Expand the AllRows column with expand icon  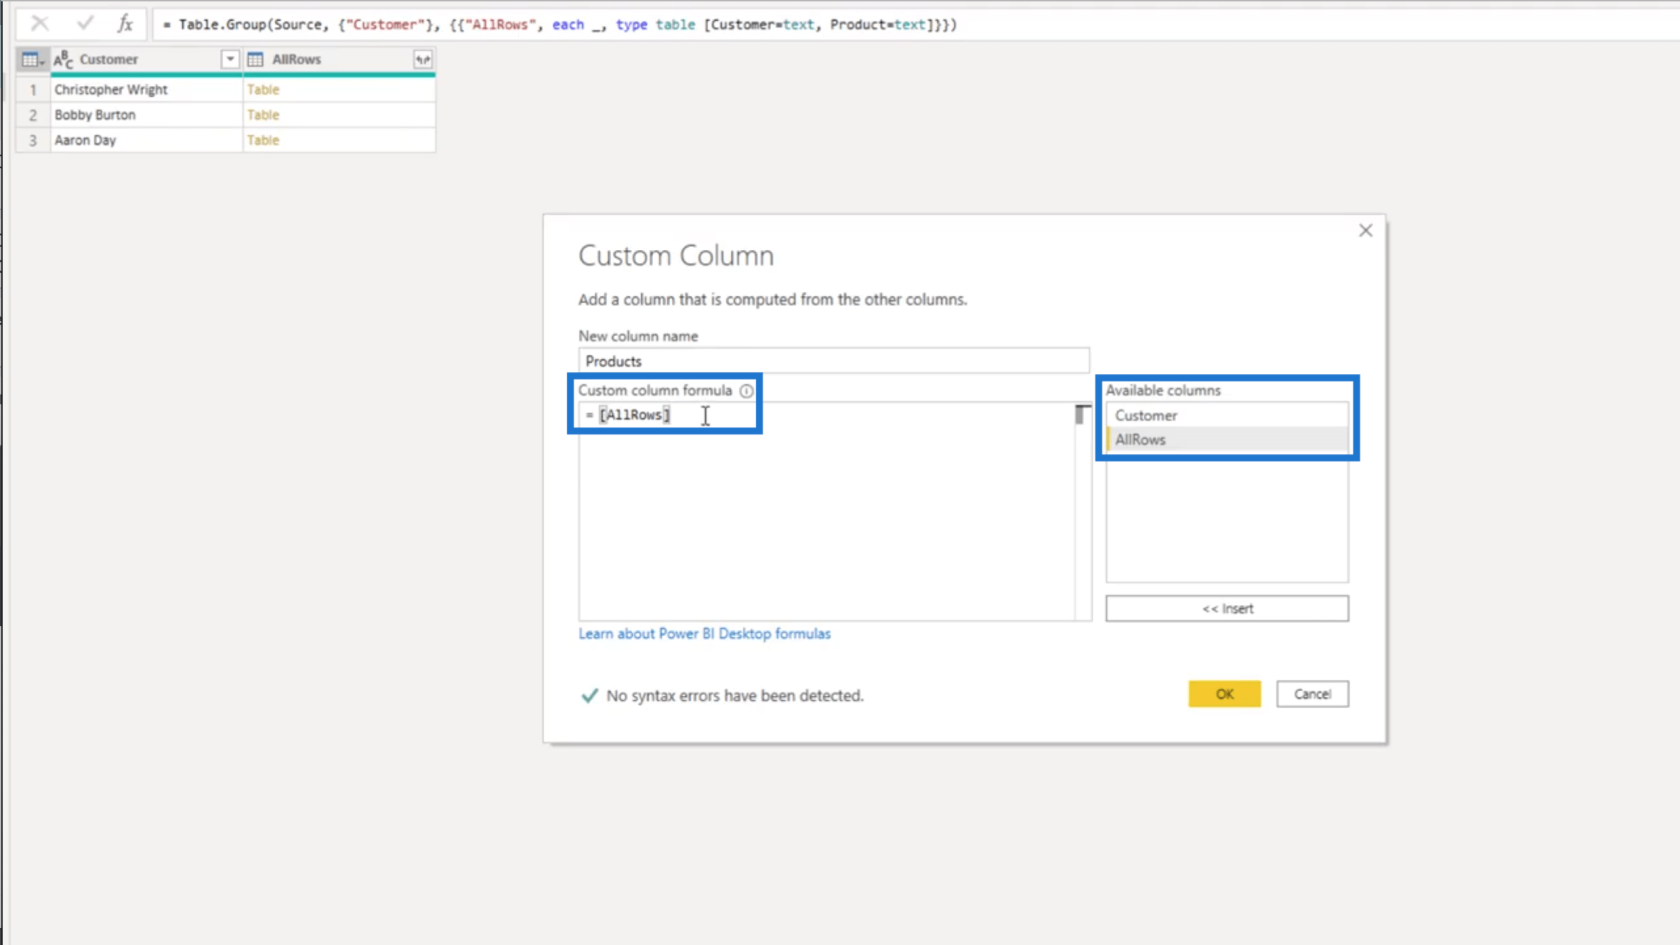[x=423, y=60]
